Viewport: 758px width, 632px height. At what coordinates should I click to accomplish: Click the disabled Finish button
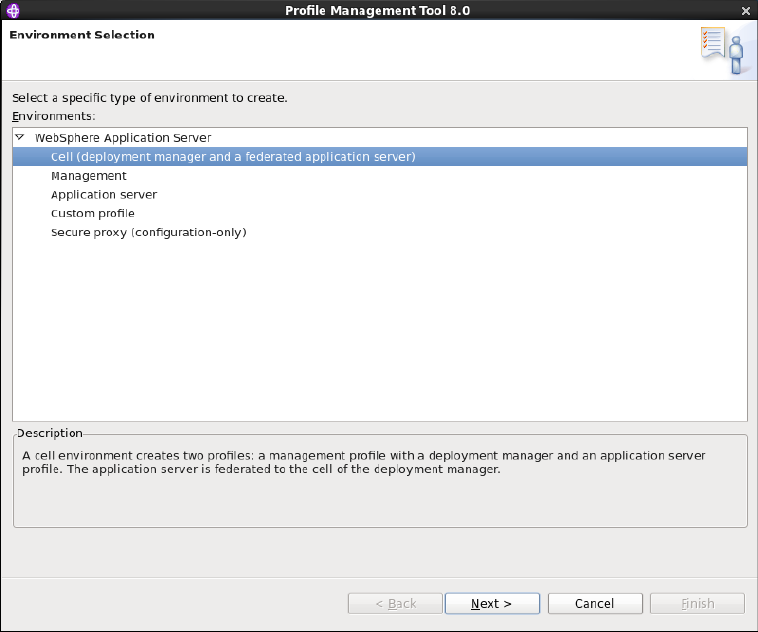tap(698, 603)
